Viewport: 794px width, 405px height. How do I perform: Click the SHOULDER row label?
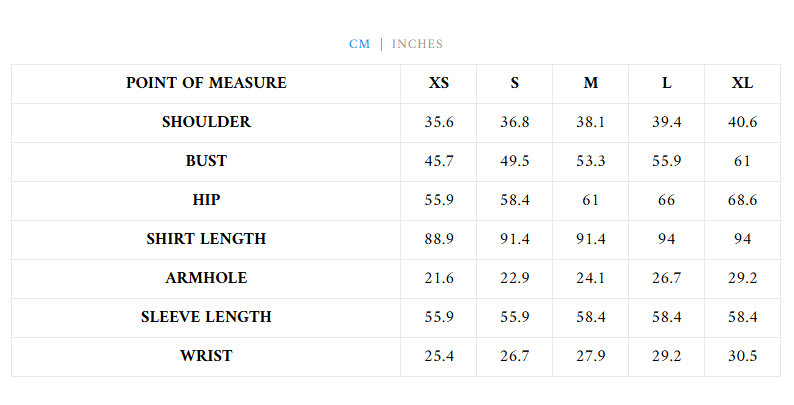pyautogui.click(x=206, y=122)
